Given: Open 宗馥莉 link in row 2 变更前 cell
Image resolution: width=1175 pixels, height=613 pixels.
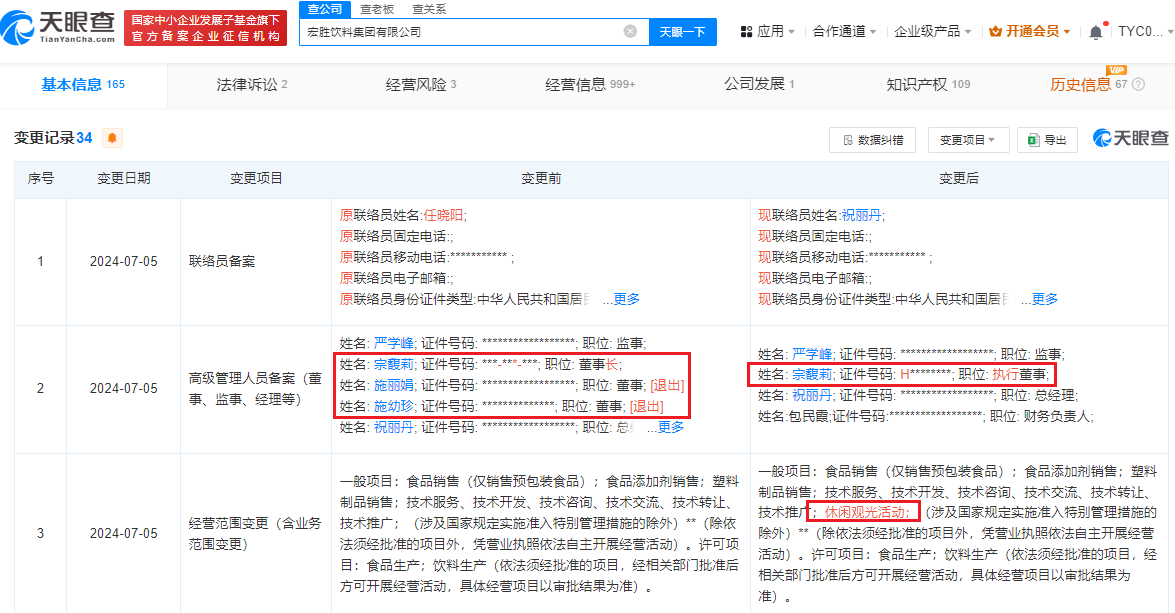Looking at the screenshot, I should coord(393,364).
